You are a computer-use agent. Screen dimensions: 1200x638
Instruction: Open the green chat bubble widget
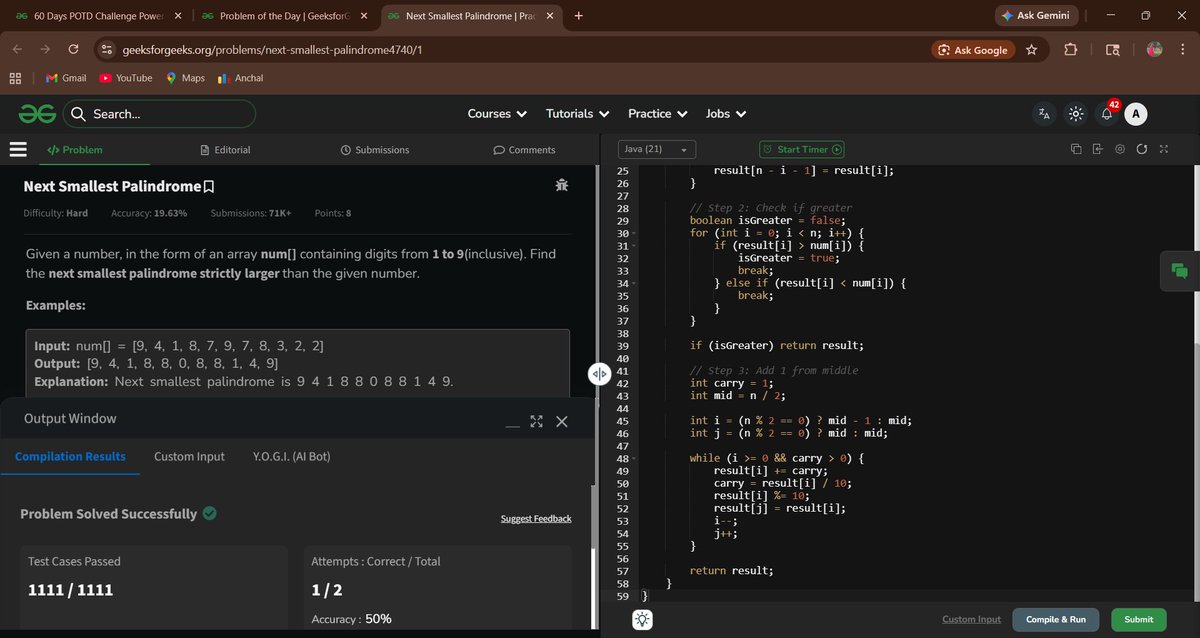[x=1179, y=270]
